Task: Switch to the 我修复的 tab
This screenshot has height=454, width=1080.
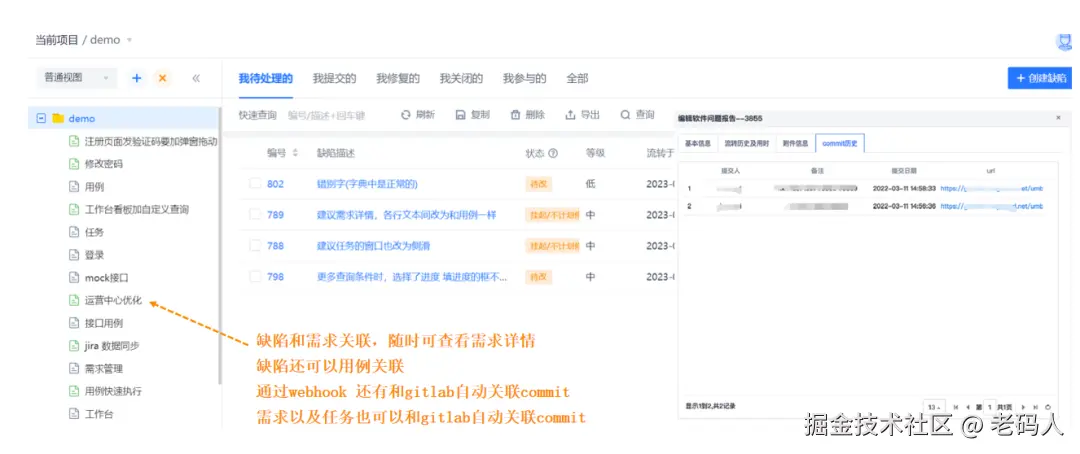Action: point(398,79)
